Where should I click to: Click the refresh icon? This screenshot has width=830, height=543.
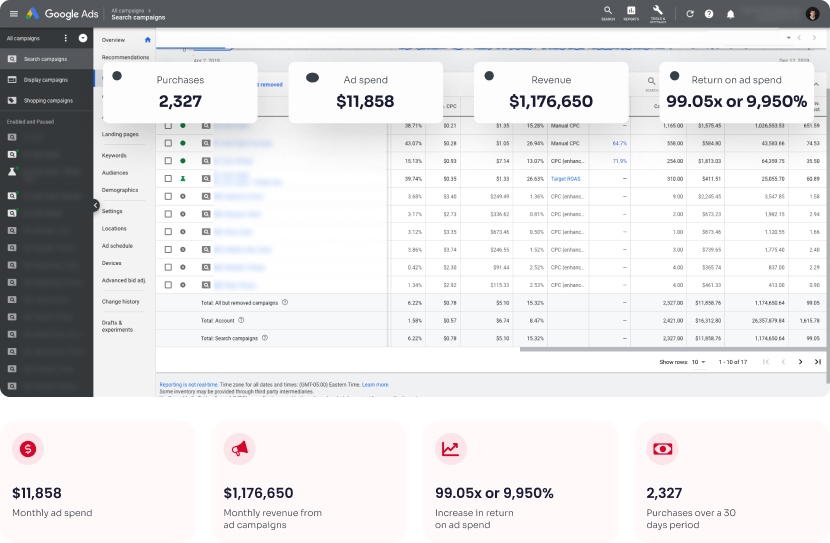click(x=689, y=14)
